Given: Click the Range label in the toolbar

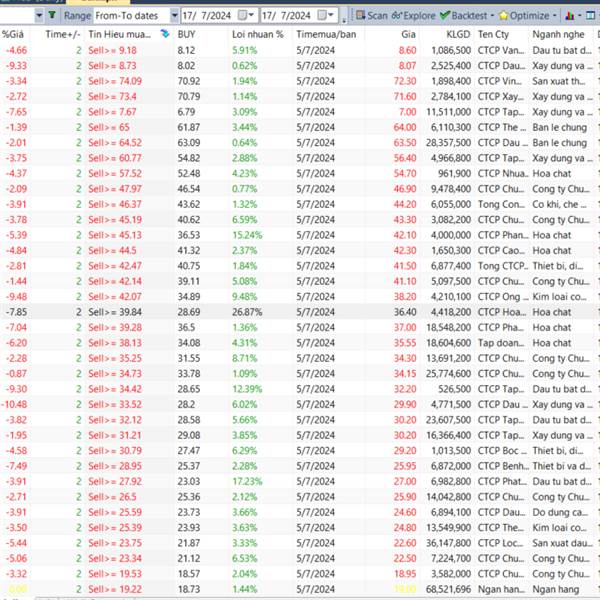Looking at the screenshot, I should click(x=77, y=16).
